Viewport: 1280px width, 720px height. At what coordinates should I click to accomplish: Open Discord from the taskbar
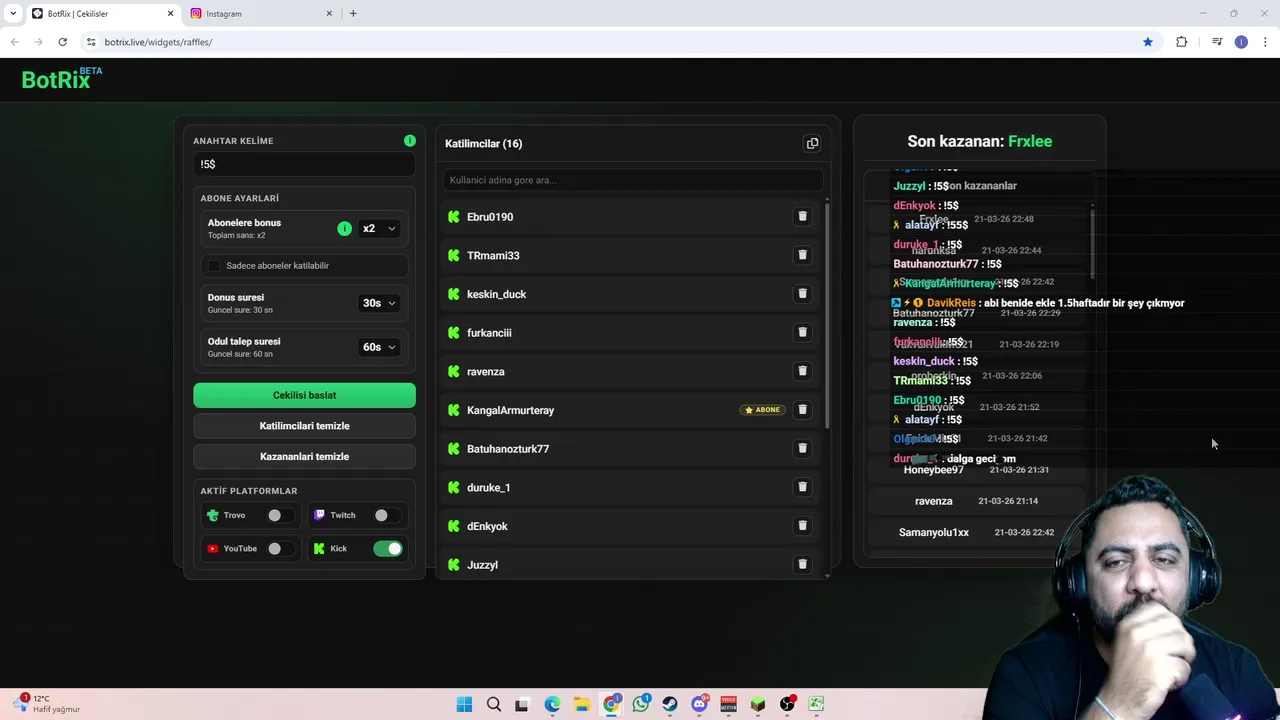pos(699,704)
